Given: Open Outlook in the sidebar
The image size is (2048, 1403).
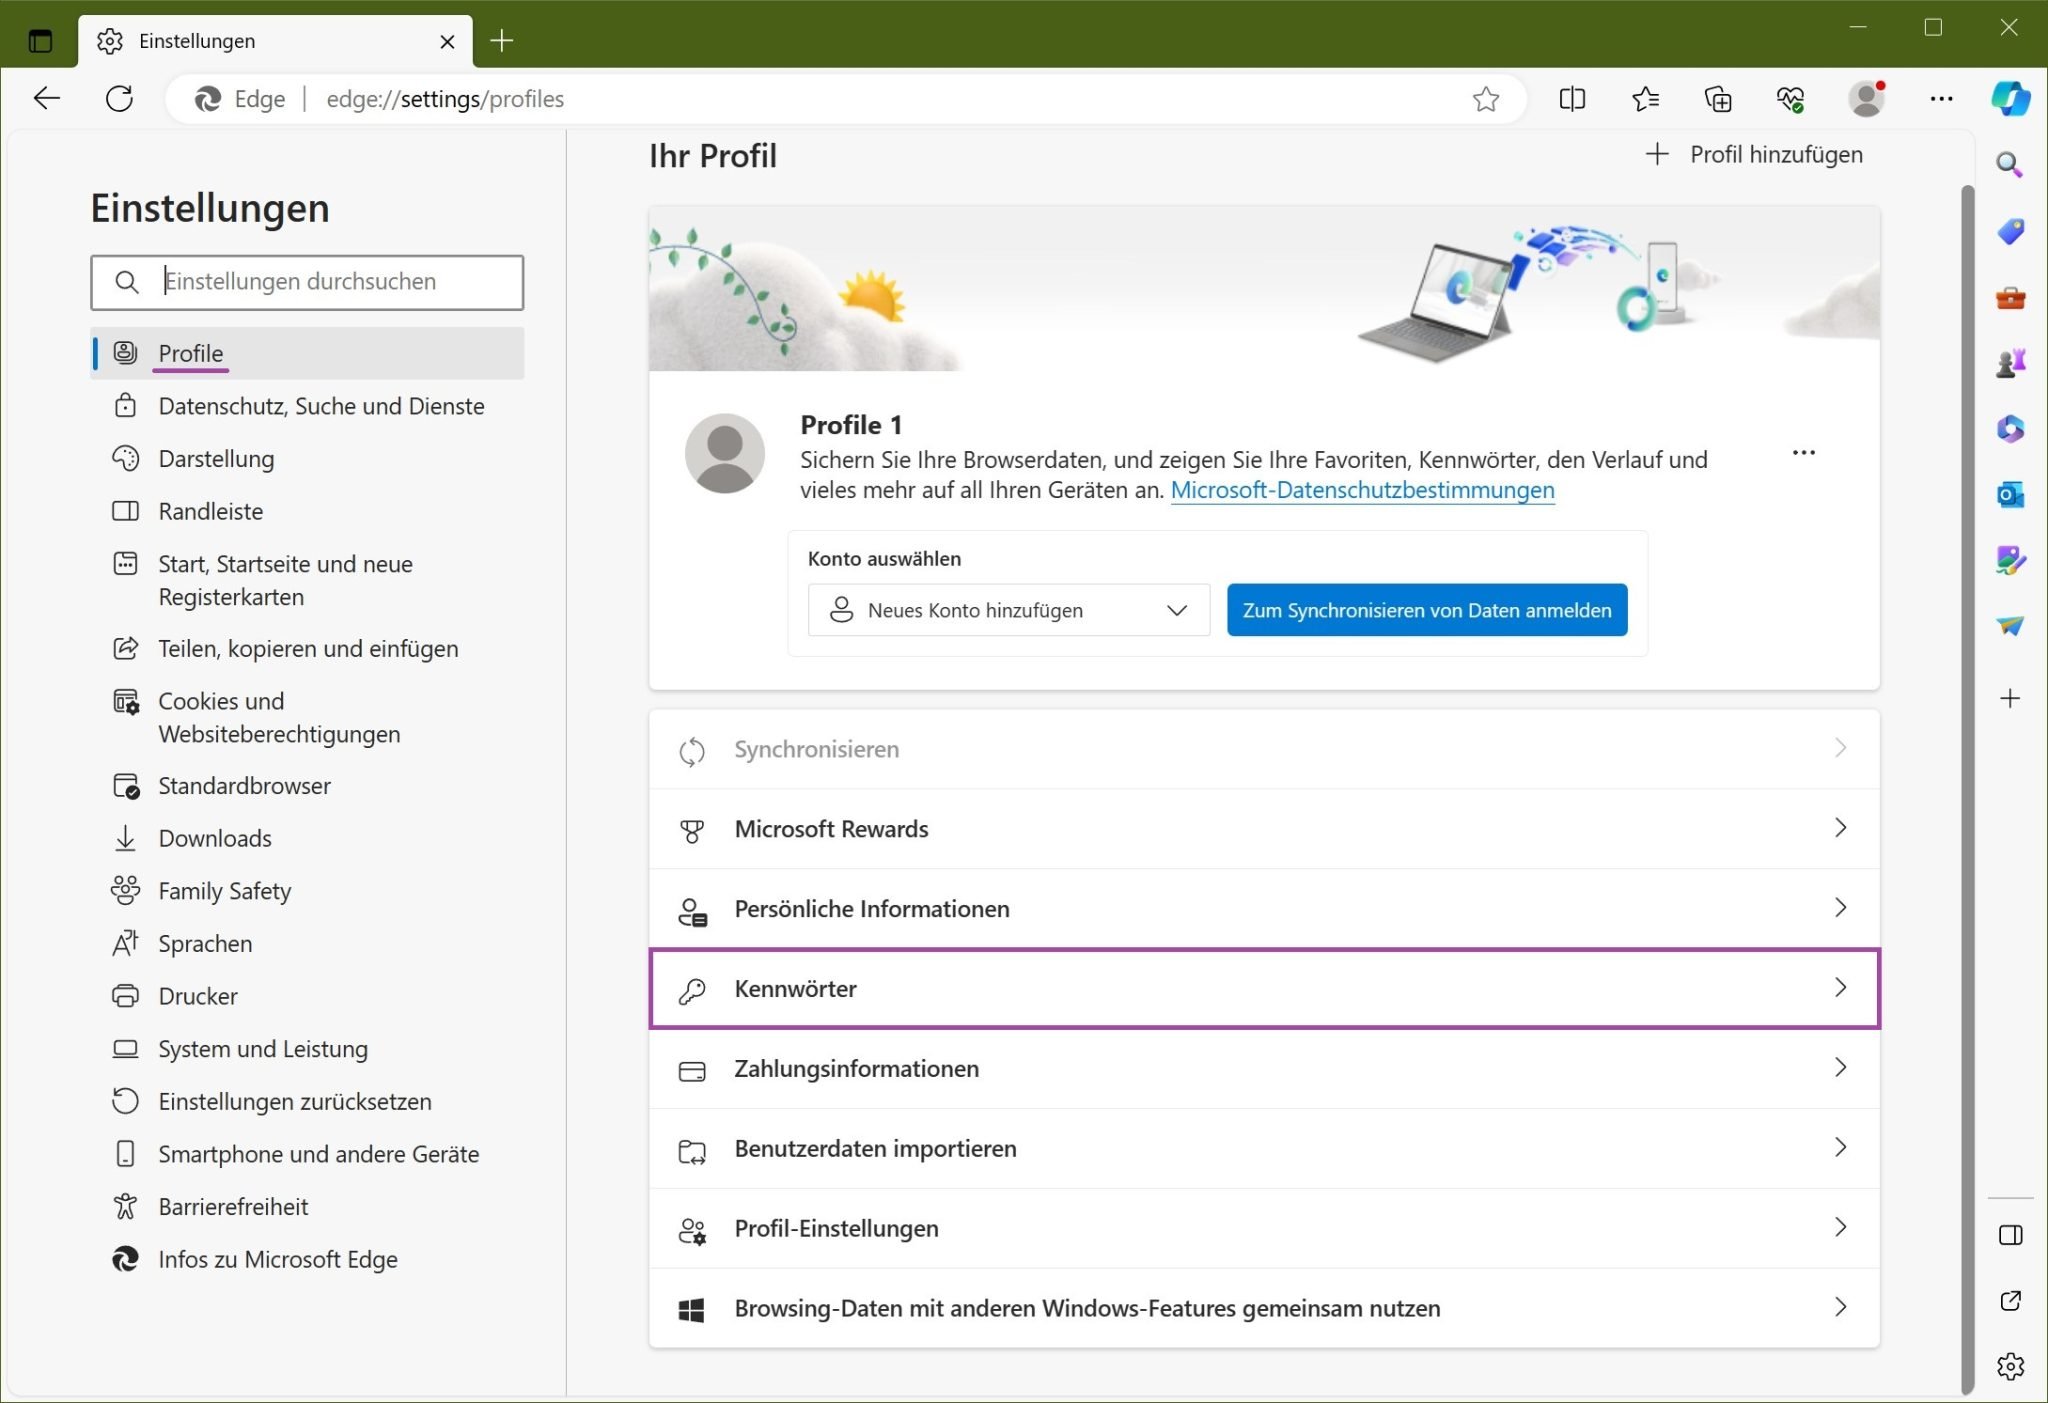Looking at the screenshot, I should point(2010,494).
